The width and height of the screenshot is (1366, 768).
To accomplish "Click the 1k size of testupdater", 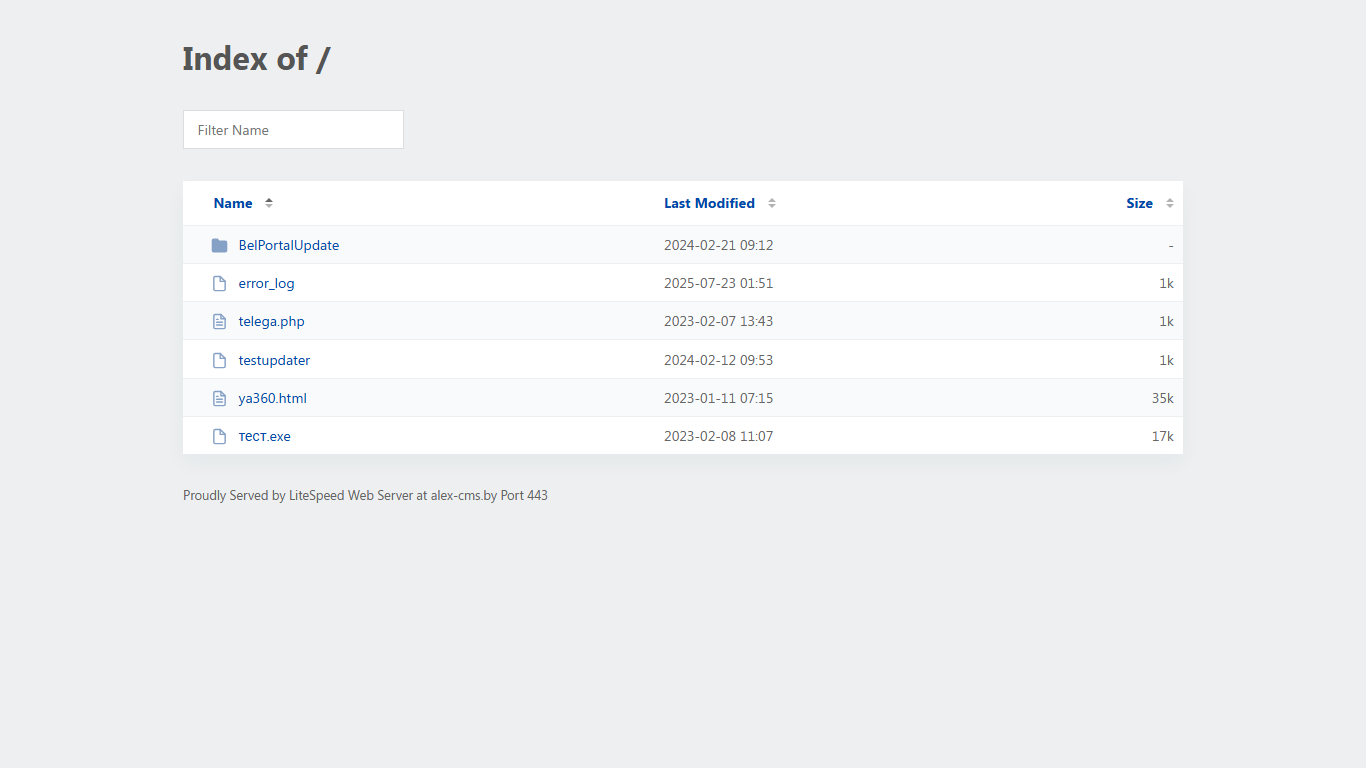I will click(1166, 360).
